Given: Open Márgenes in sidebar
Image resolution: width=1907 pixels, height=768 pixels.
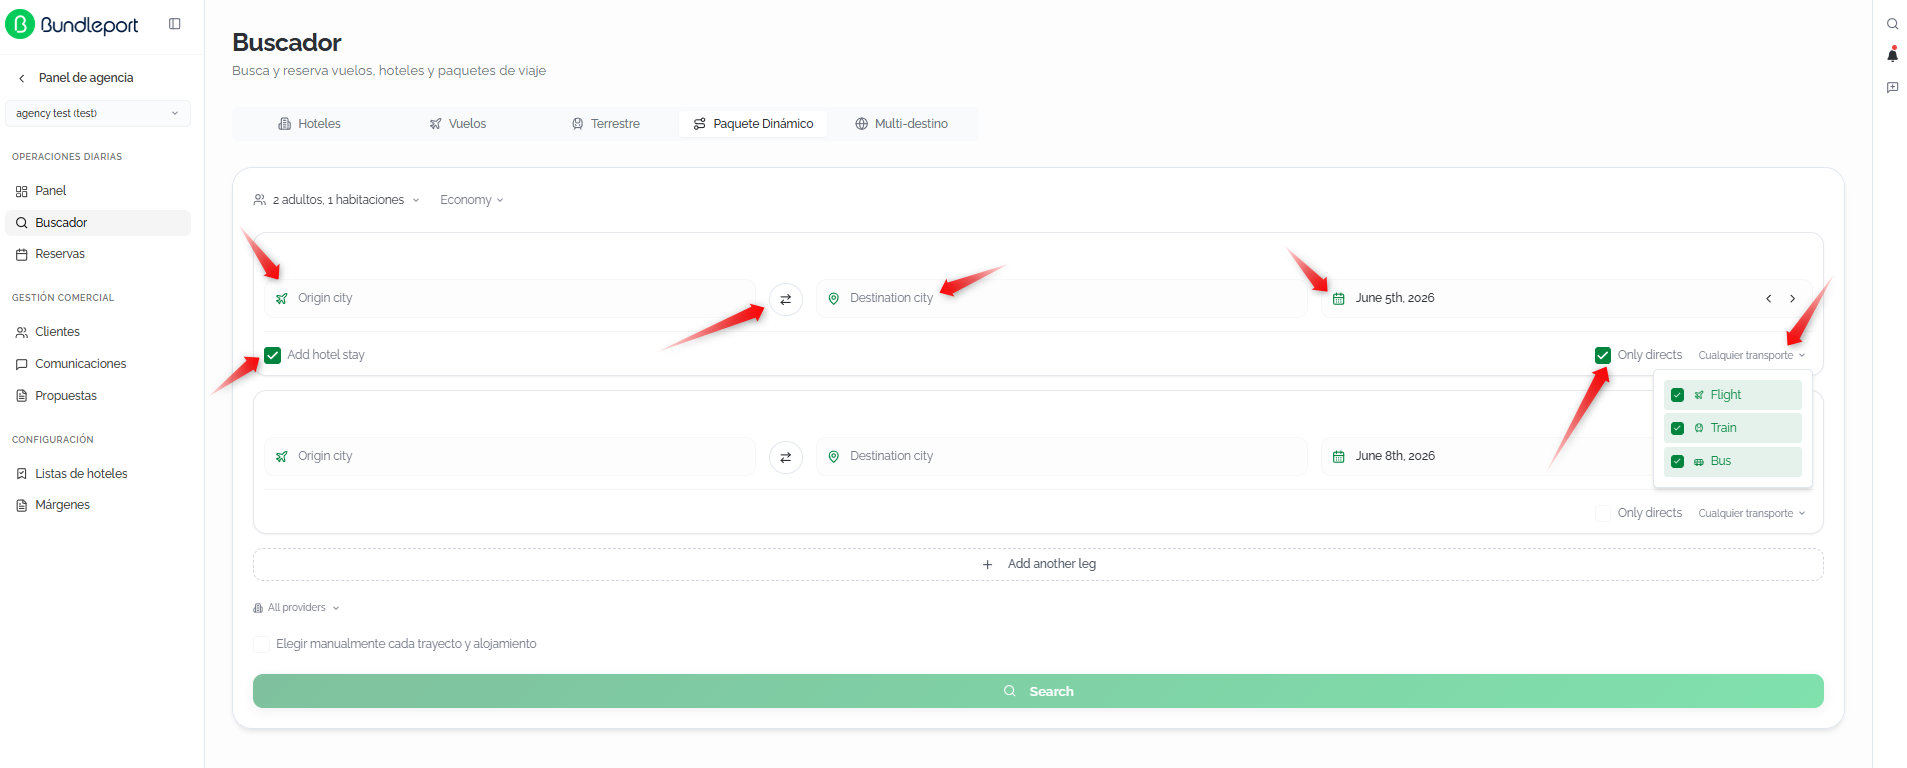Looking at the screenshot, I should (x=98, y=505).
